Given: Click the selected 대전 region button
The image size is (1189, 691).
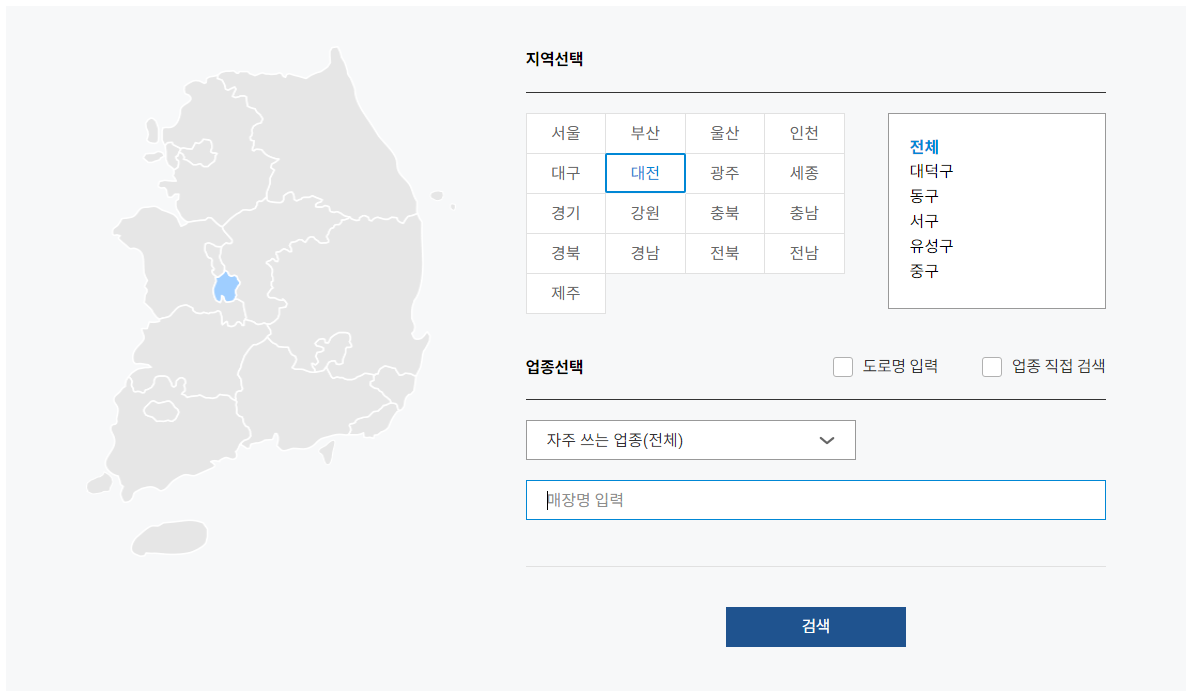Looking at the screenshot, I should pyautogui.click(x=645, y=173).
